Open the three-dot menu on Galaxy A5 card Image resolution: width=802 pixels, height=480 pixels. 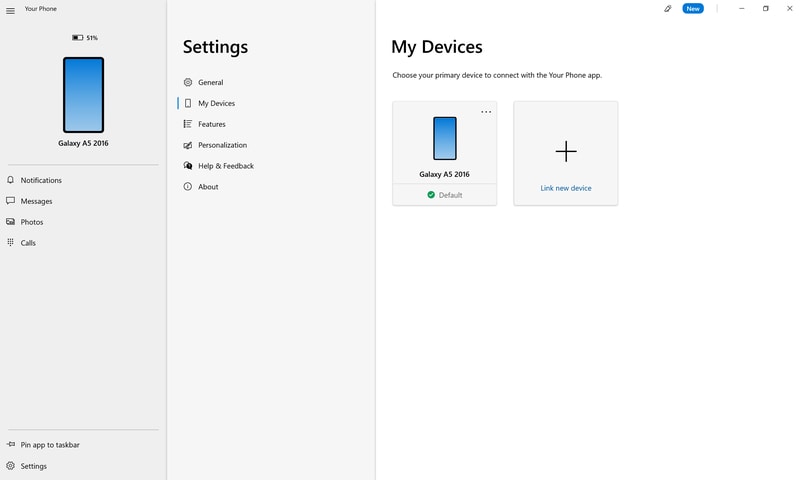(x=486, y=112)
